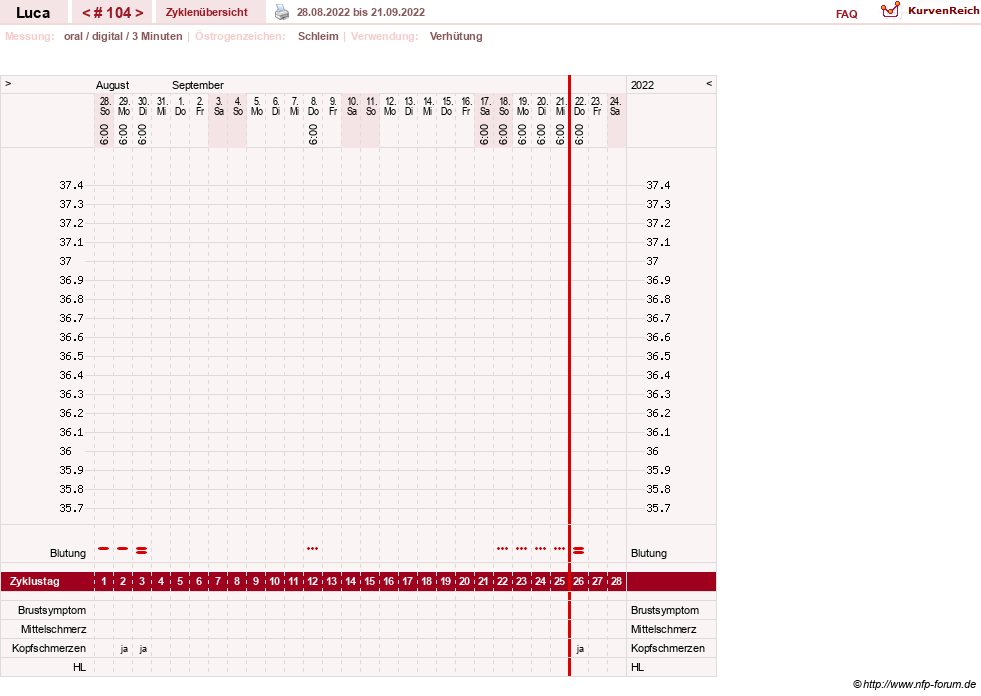Click the 6:00 time under 28 August
Viewport: 981px width, 696px height.
(x=104, y=134)
